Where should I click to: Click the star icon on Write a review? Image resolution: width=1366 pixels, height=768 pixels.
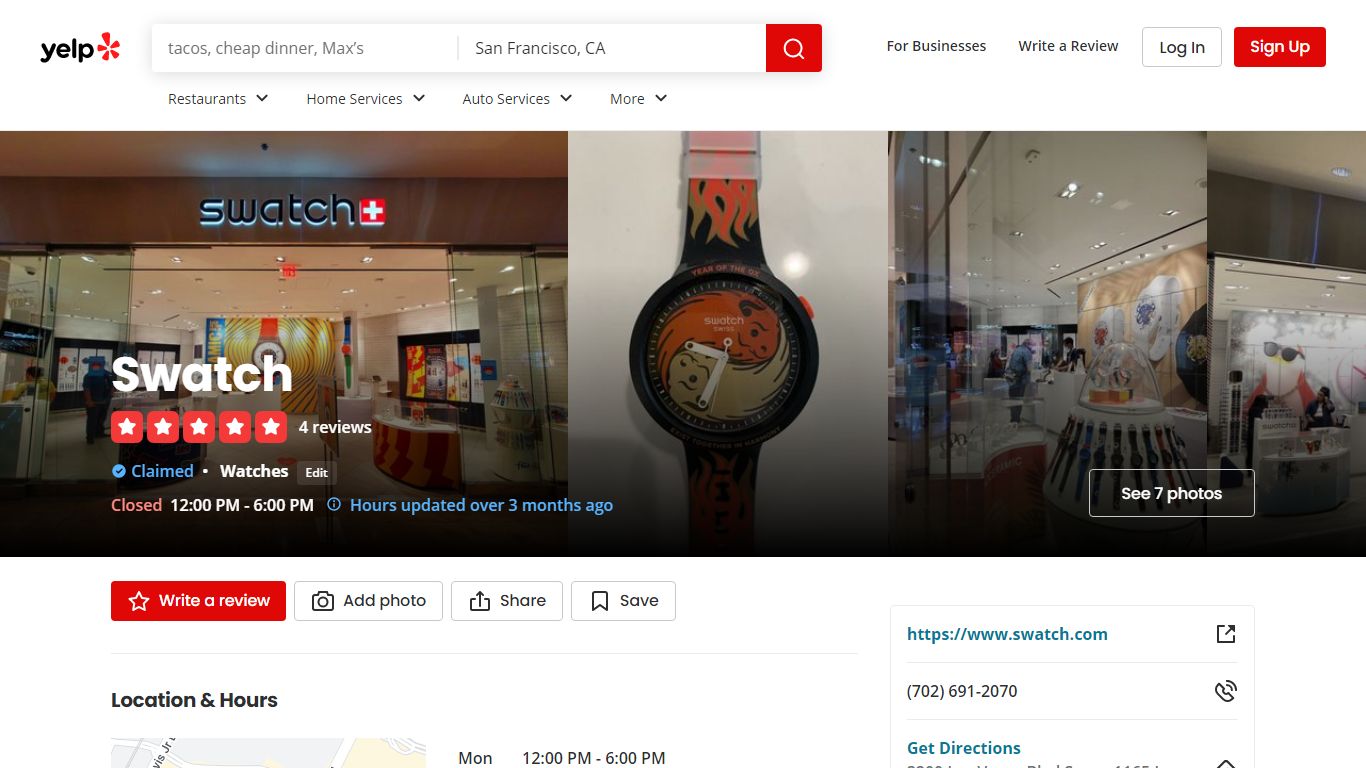coord(139,601)
